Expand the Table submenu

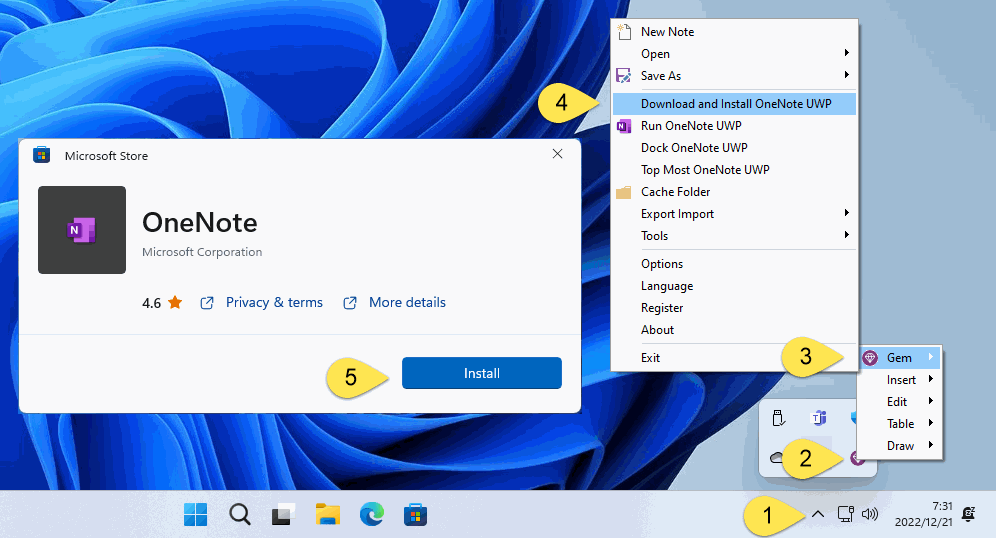pos(931,423)
